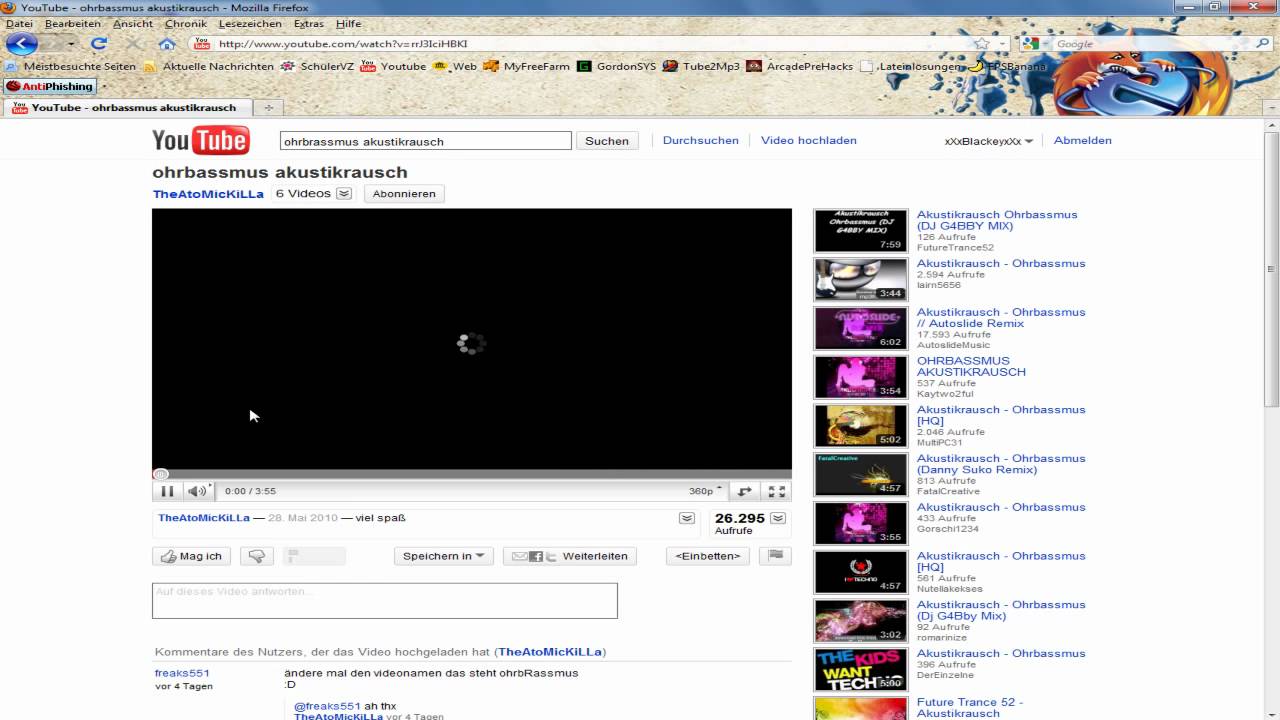The width and height of the screenshot is (1280, 720).
Task: Open Youtube bookmark in bookmarks bar
Action: tap(393, 67)
